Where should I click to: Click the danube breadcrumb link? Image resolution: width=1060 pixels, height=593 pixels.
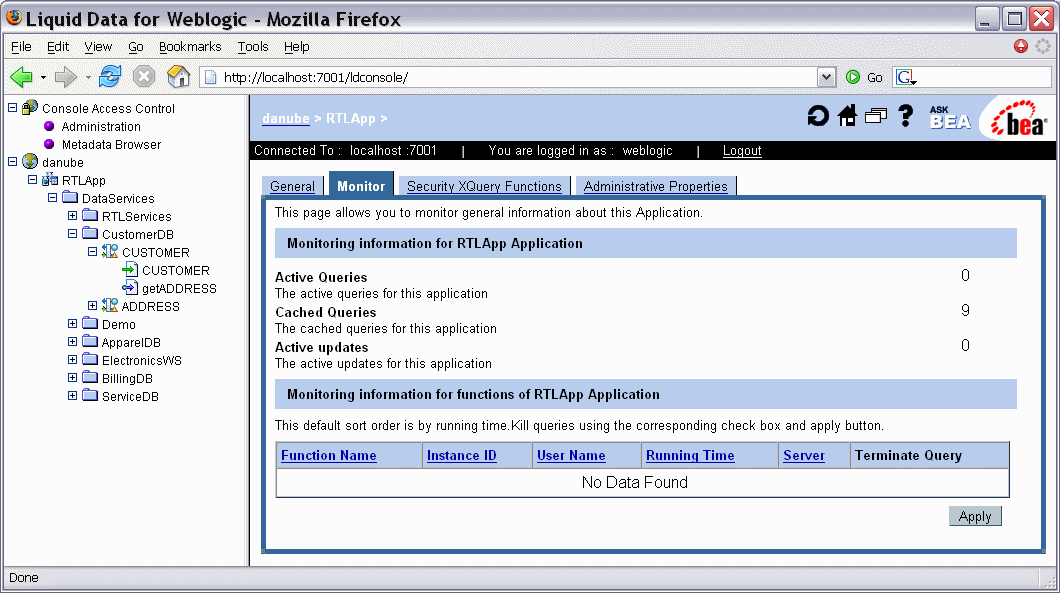tap(285, 118)
